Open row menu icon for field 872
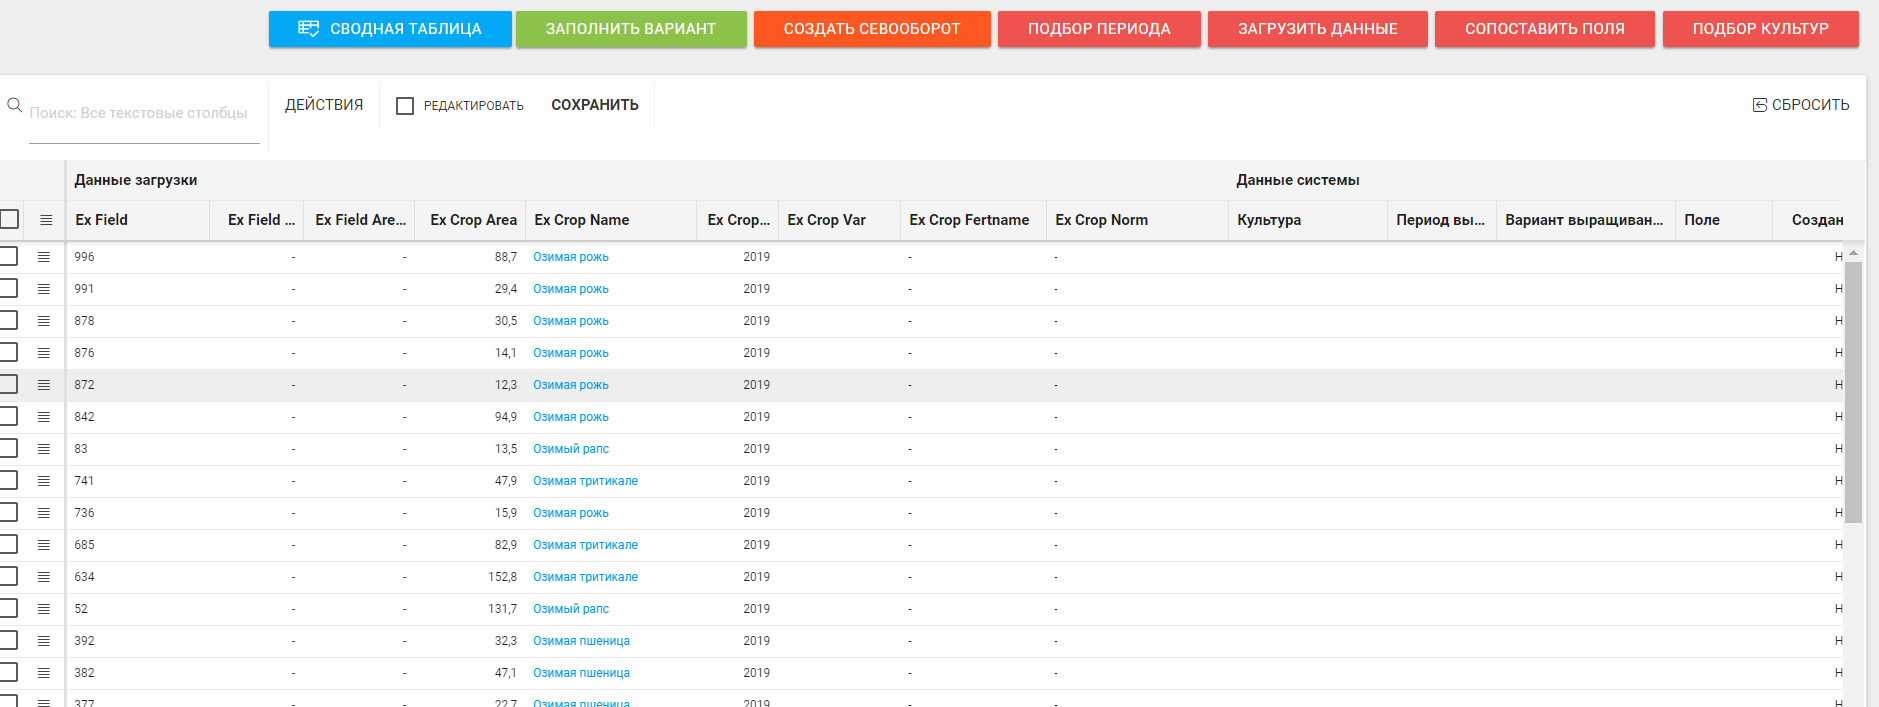Viewport: 1879px width, 707px height. tap(44, 385)
